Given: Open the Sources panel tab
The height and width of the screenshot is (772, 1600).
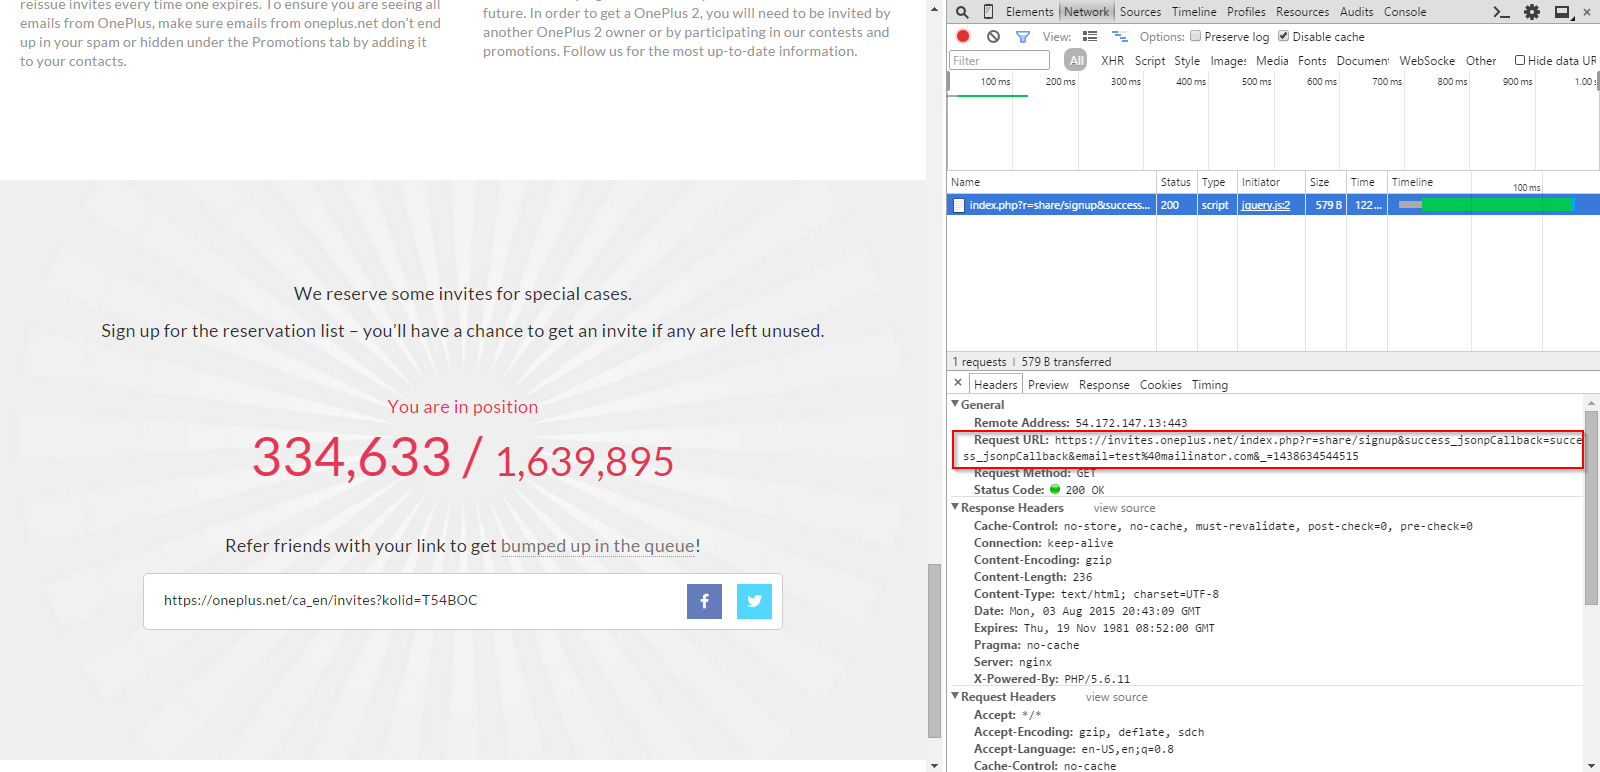Looking at the screenshot, I should pyautogui.click(x=1140, y=12).
